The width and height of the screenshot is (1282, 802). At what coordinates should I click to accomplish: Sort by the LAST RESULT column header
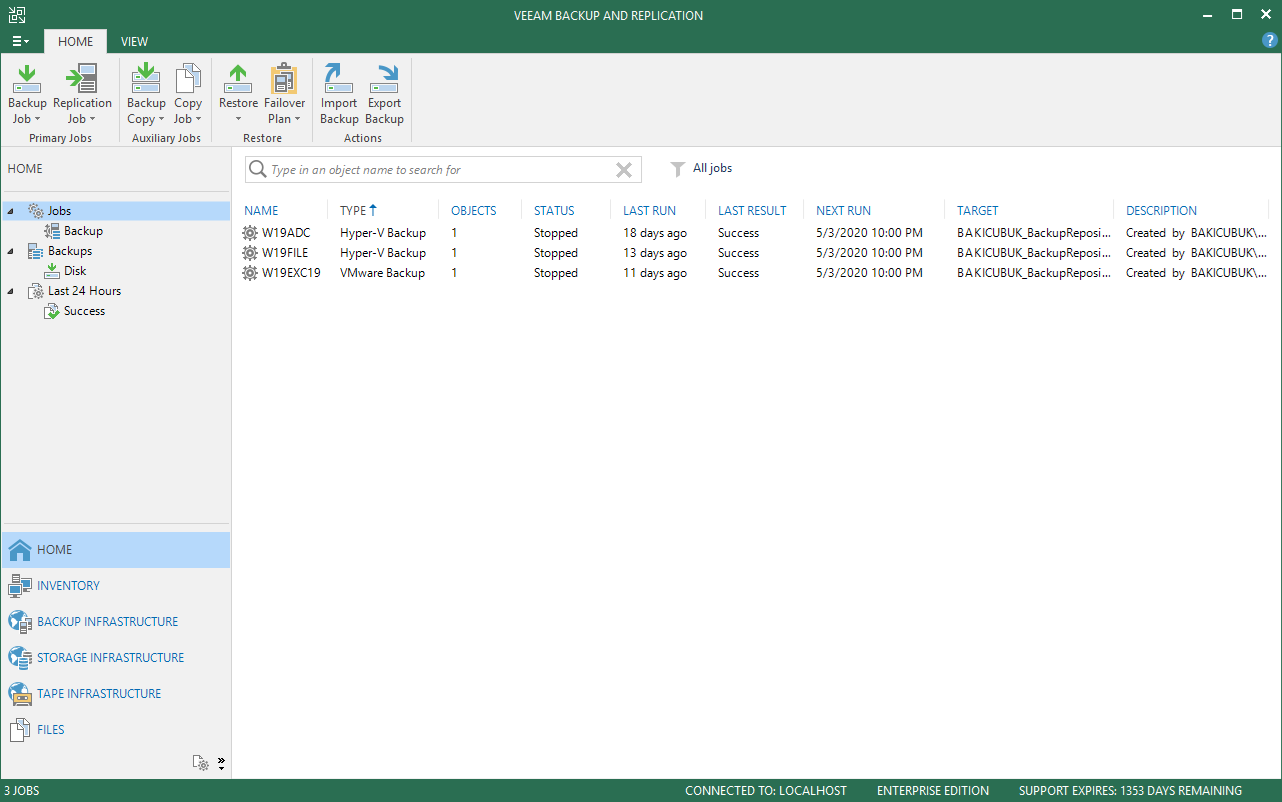(752, 211)
